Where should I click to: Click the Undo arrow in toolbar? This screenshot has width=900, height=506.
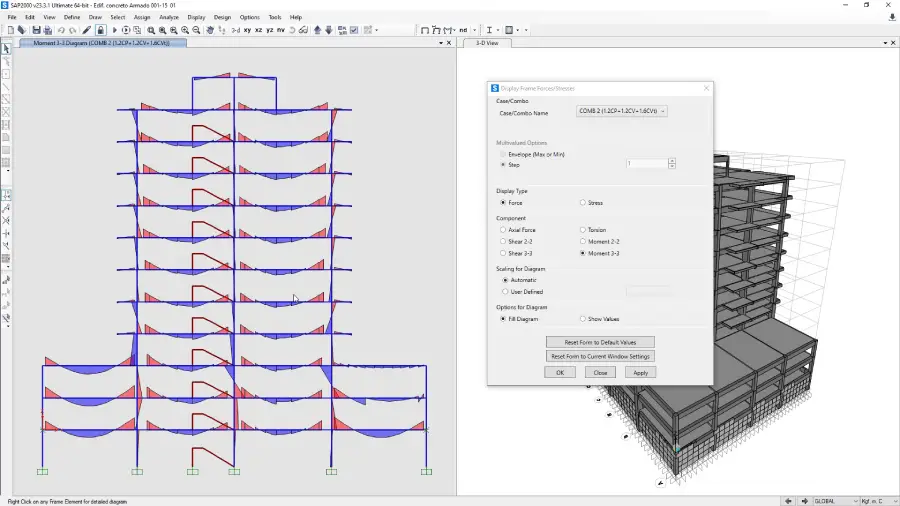tap(60, 30)
